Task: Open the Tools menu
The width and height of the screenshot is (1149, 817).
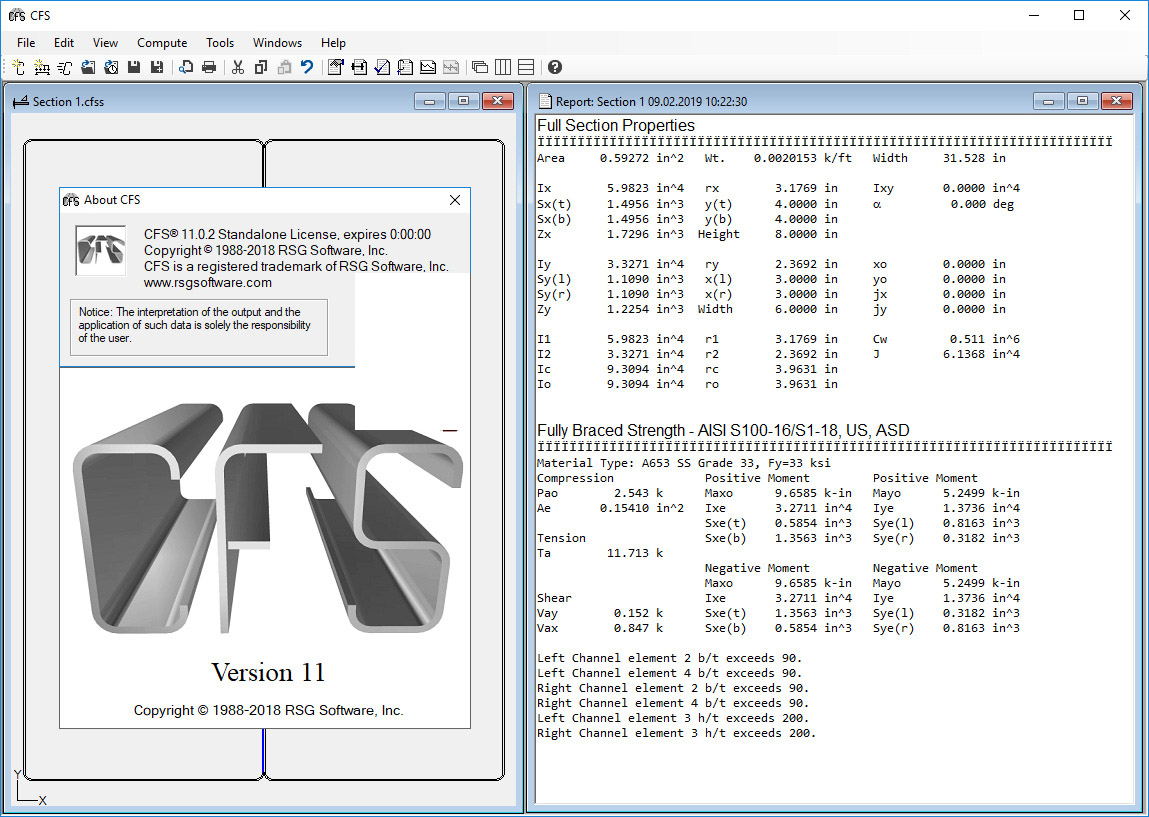Action: pyautogui.click(x=220, y=43)
